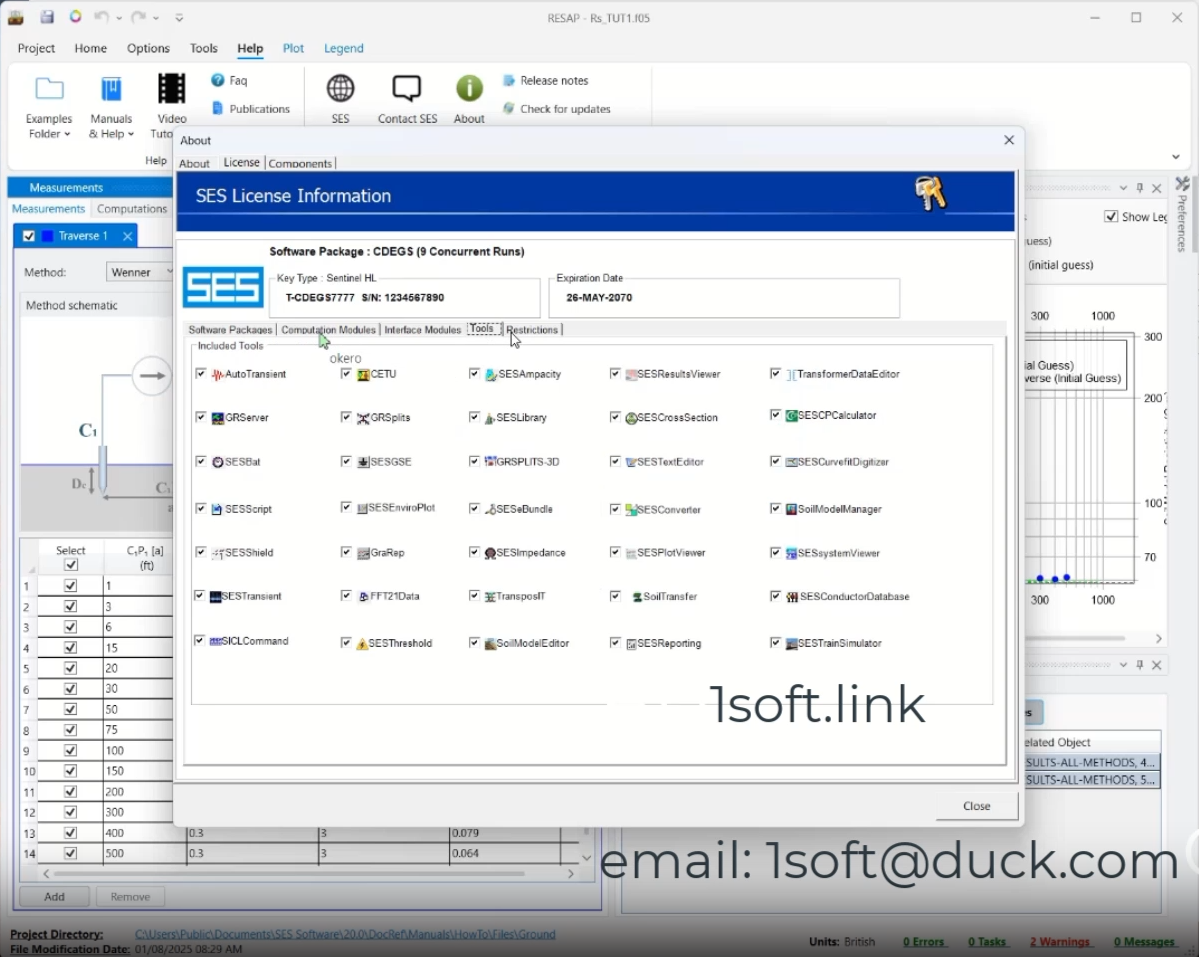Click the SoilModelManager icon

pos(791,509)
